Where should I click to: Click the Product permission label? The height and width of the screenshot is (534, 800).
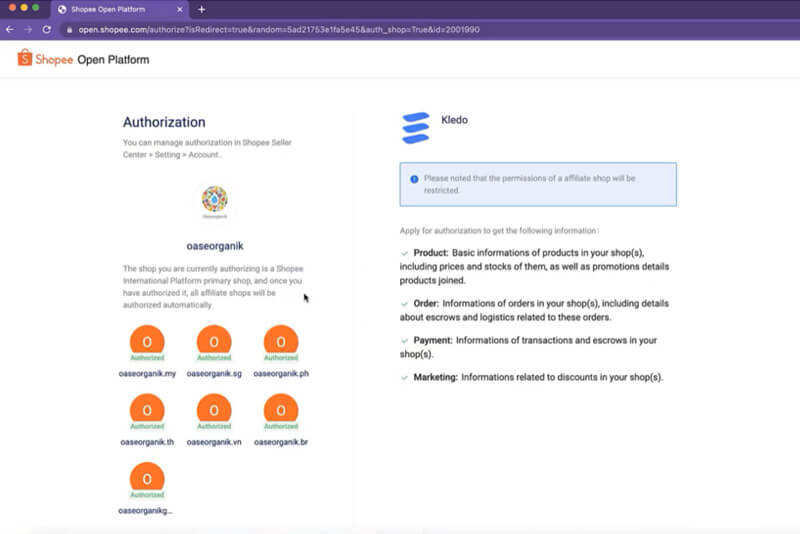(431, 253)
